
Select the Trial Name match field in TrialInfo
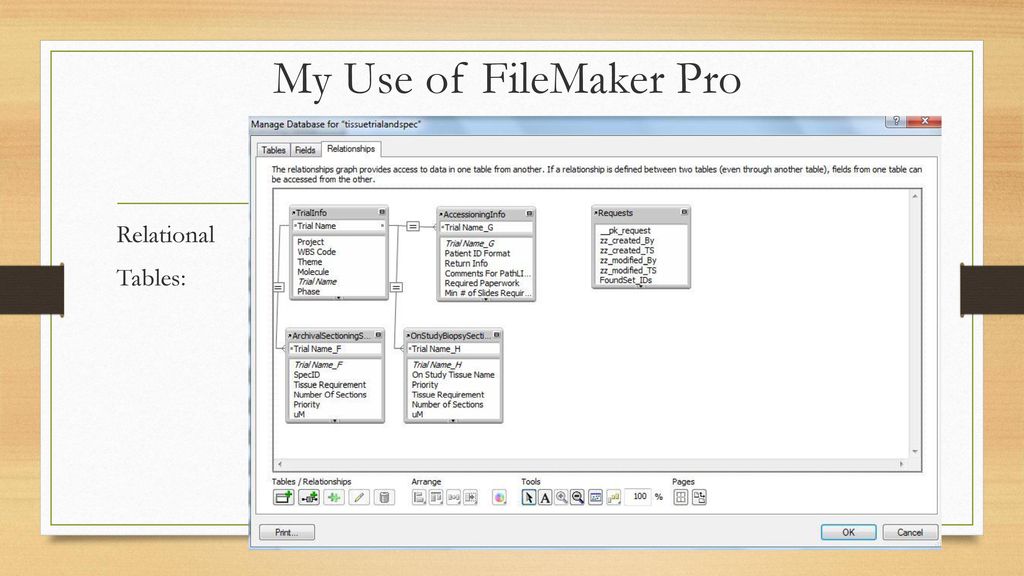(x=338, y=226)
